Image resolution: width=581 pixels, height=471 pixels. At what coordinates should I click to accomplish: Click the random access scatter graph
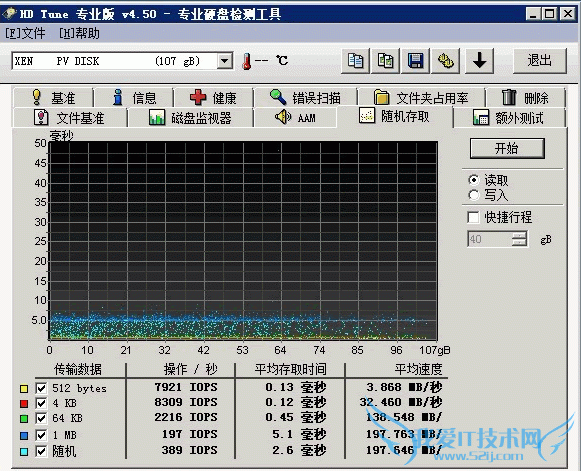(x=243, y=241)
